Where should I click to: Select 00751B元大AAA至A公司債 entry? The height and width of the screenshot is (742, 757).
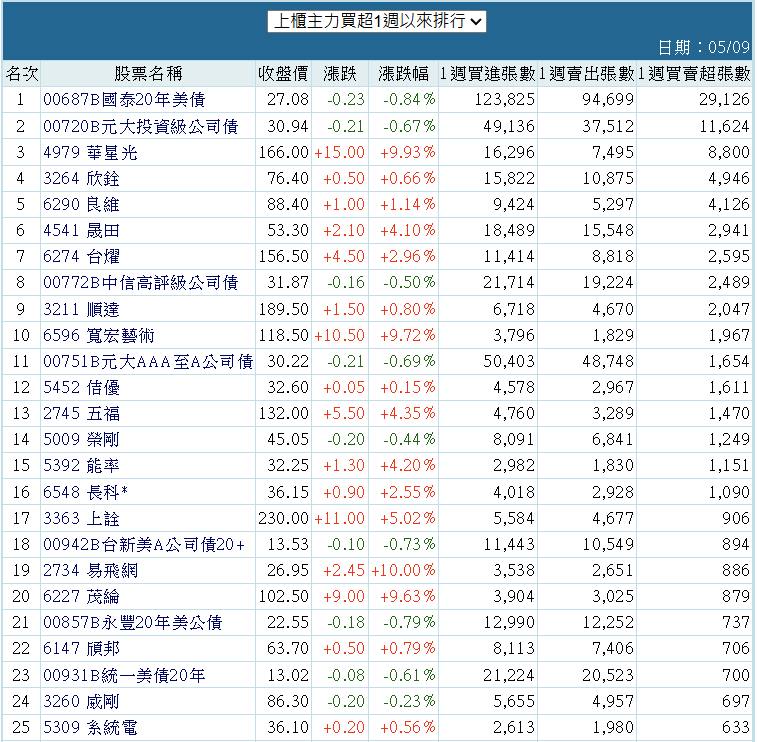pyautogui.click(x=148, y=361)
